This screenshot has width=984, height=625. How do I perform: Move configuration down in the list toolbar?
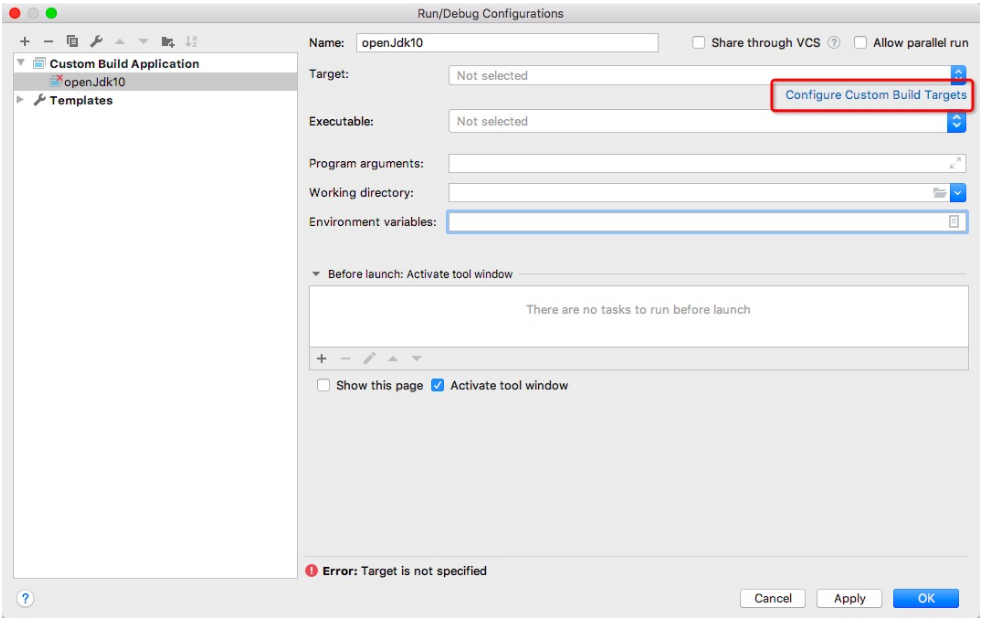(x=144, y=41)
